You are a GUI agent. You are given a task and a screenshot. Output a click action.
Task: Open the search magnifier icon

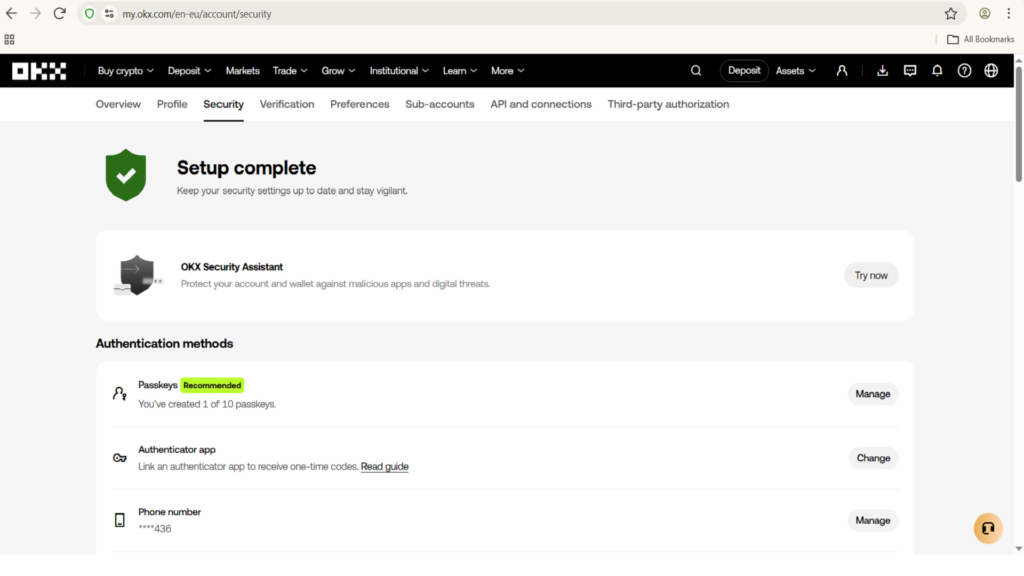(696, 71)
